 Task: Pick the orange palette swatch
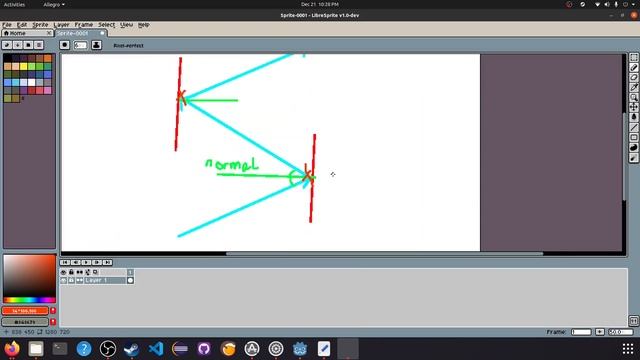[x=47, y=58]
